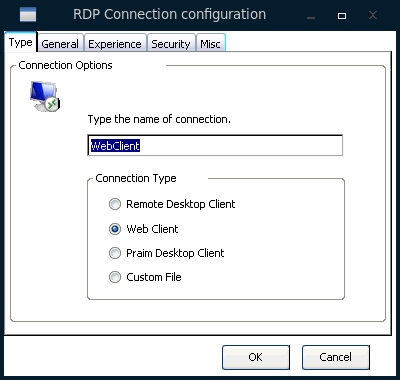Go to the Security tab
The image size is (400, 380).
tap(171, 44)
